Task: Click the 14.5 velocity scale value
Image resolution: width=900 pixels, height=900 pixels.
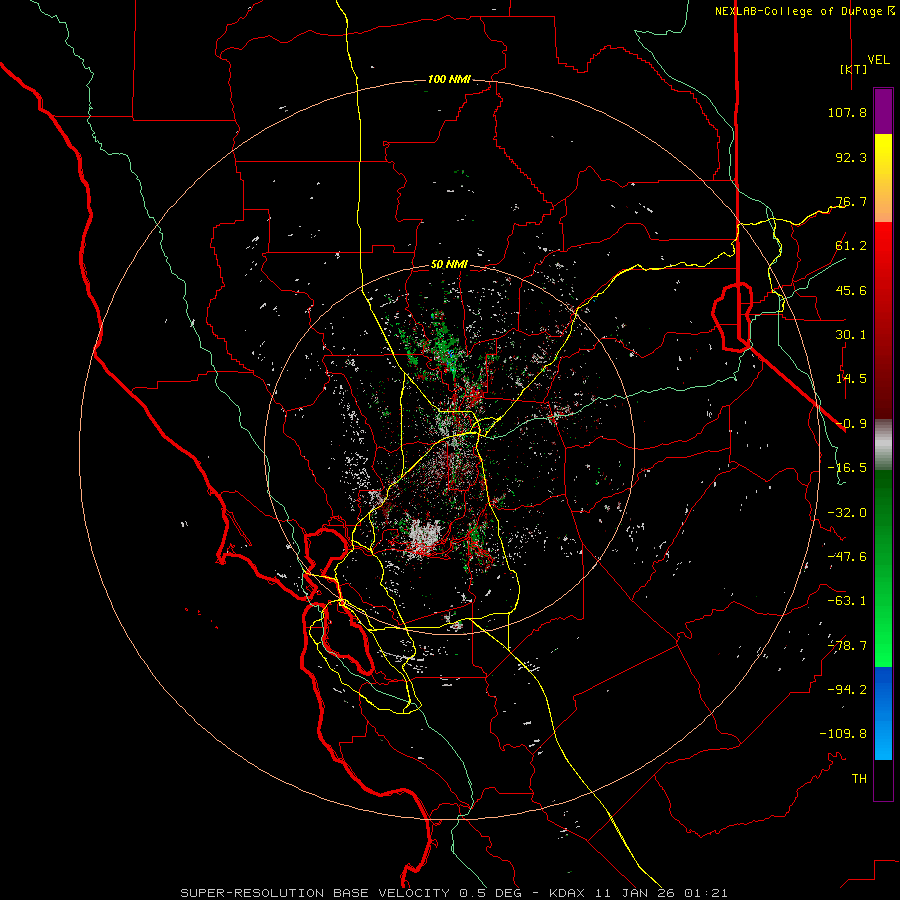Action: point(851,379)
